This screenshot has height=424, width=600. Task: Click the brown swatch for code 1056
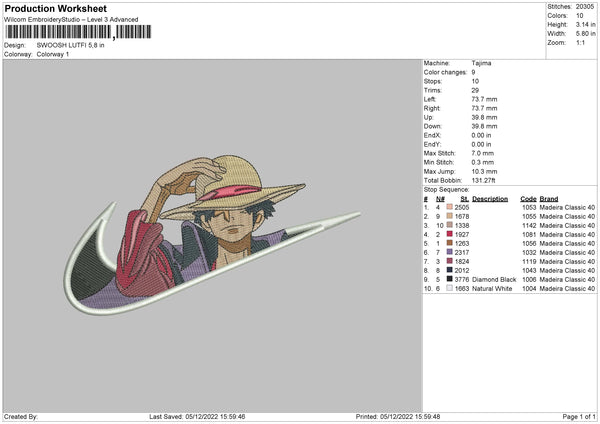pyautogui.click(x=450, y=243)
